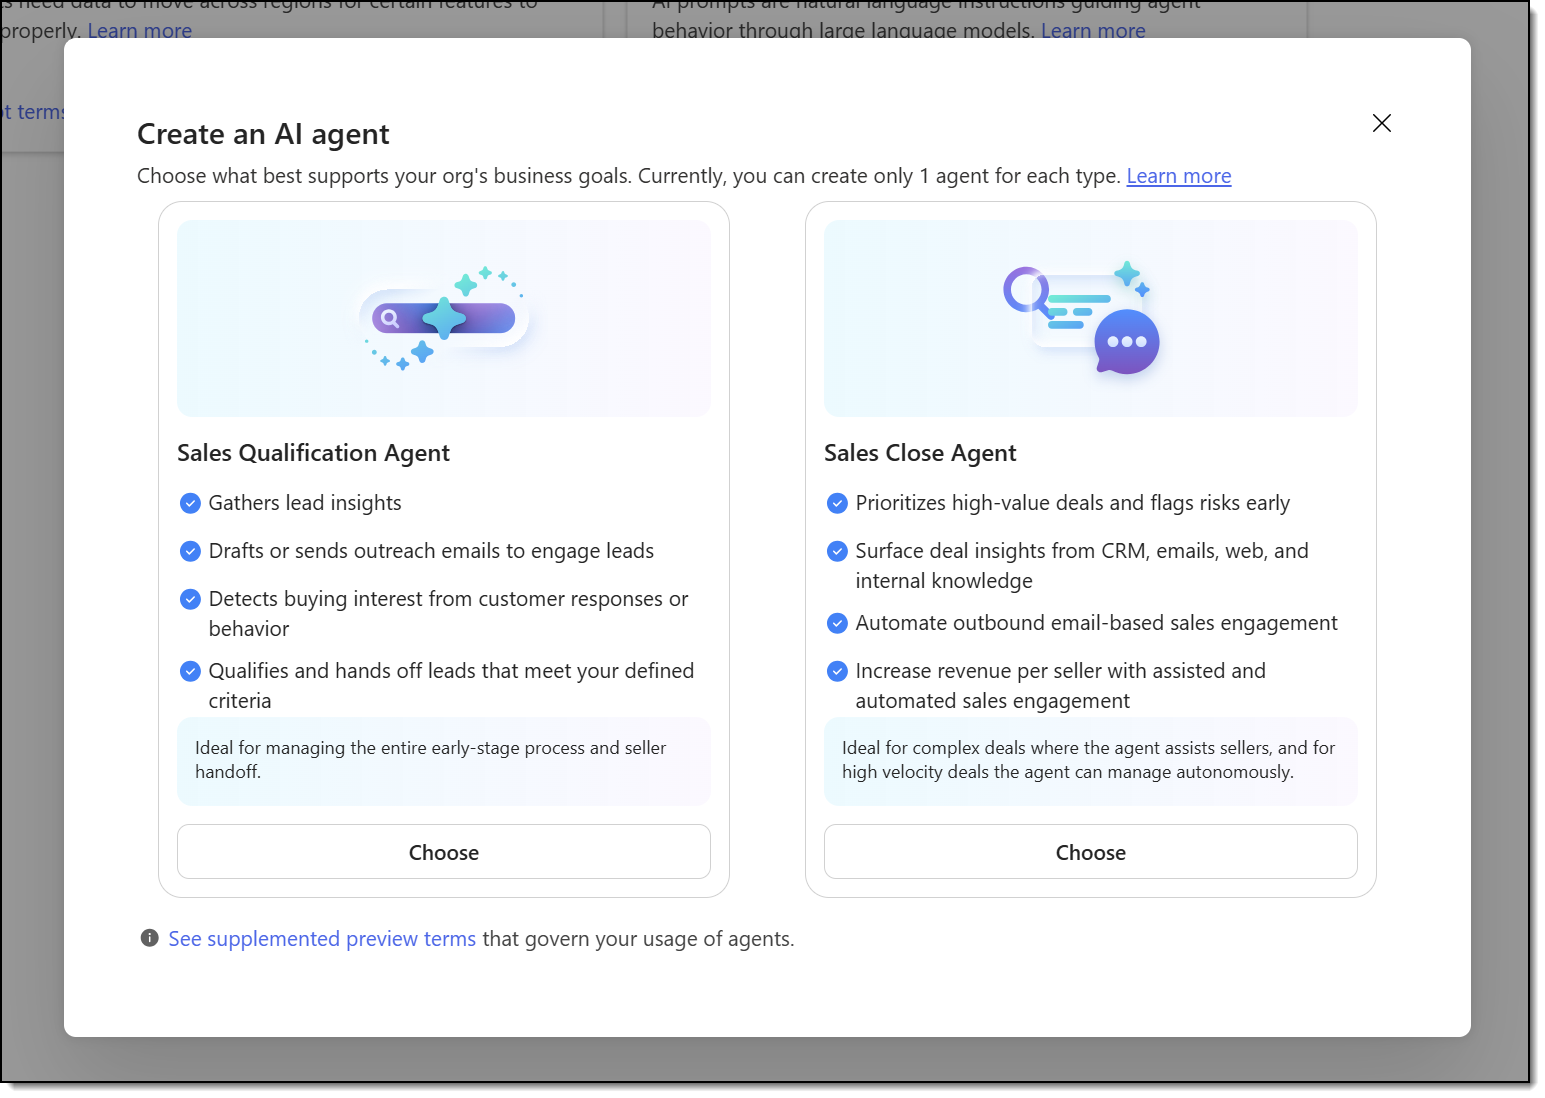Close the Create an AI agent dialog
The height and width of the screenshot is (1098, 1545).
[x=1381, y=123]
